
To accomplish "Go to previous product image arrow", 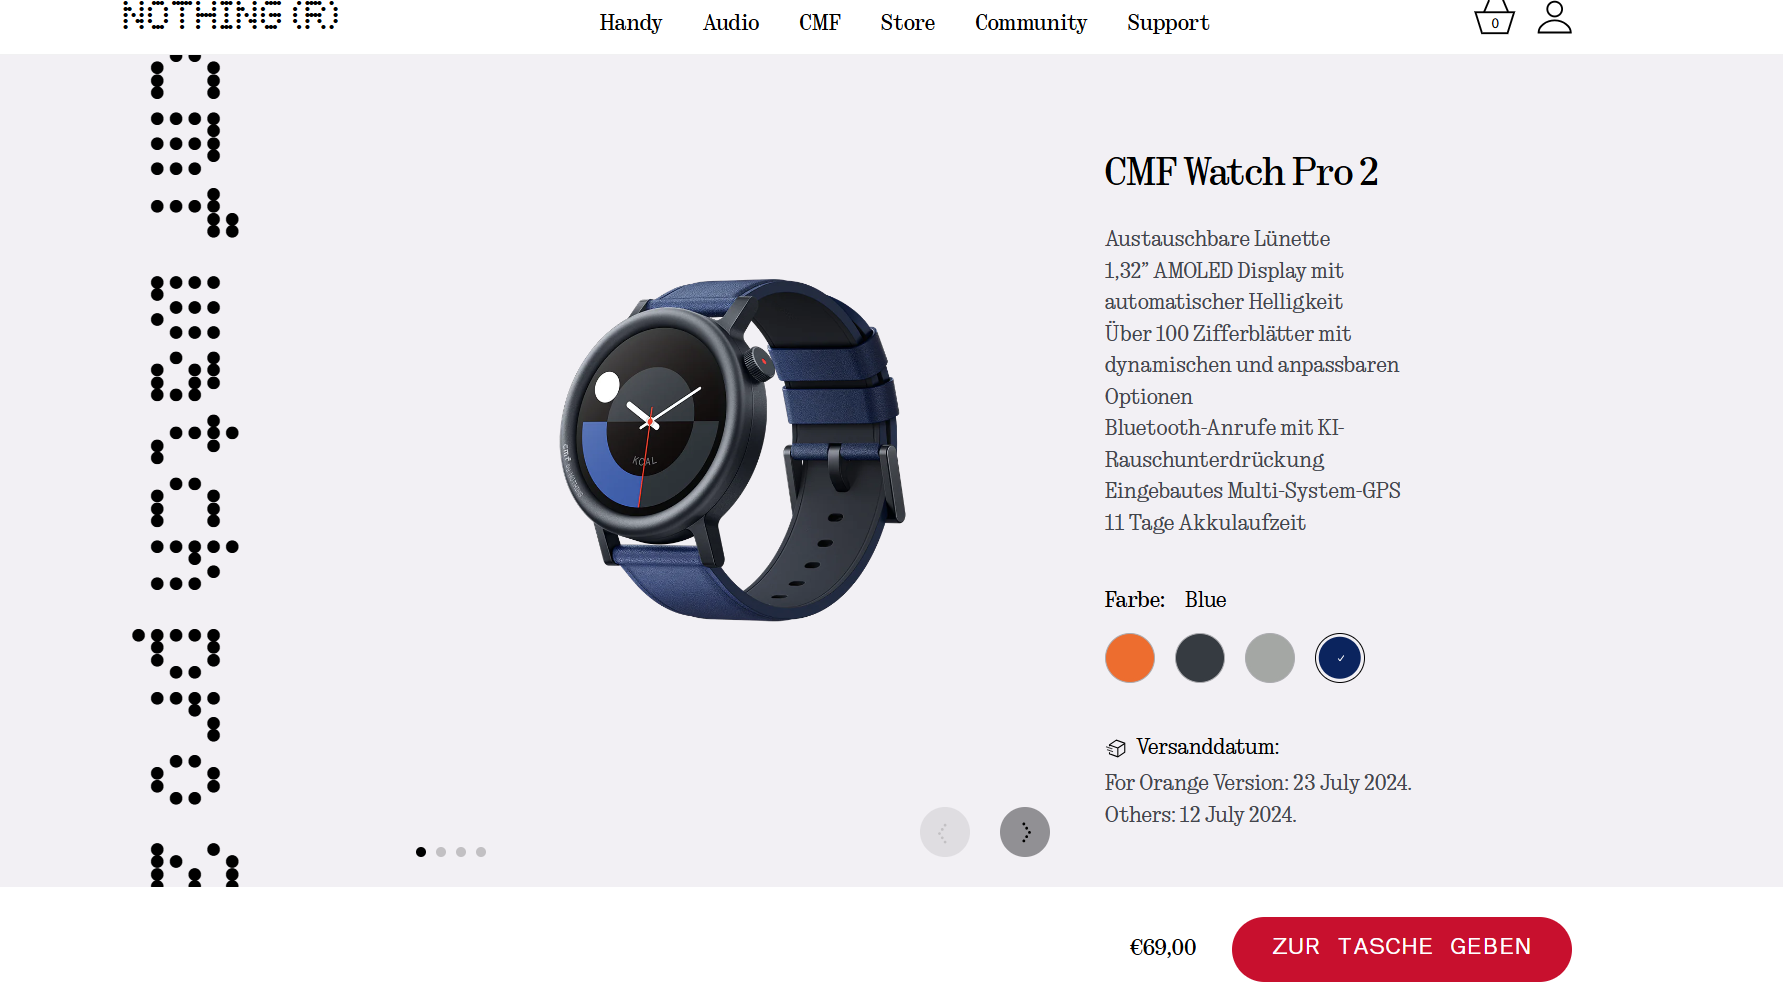I will coord(945,832).
